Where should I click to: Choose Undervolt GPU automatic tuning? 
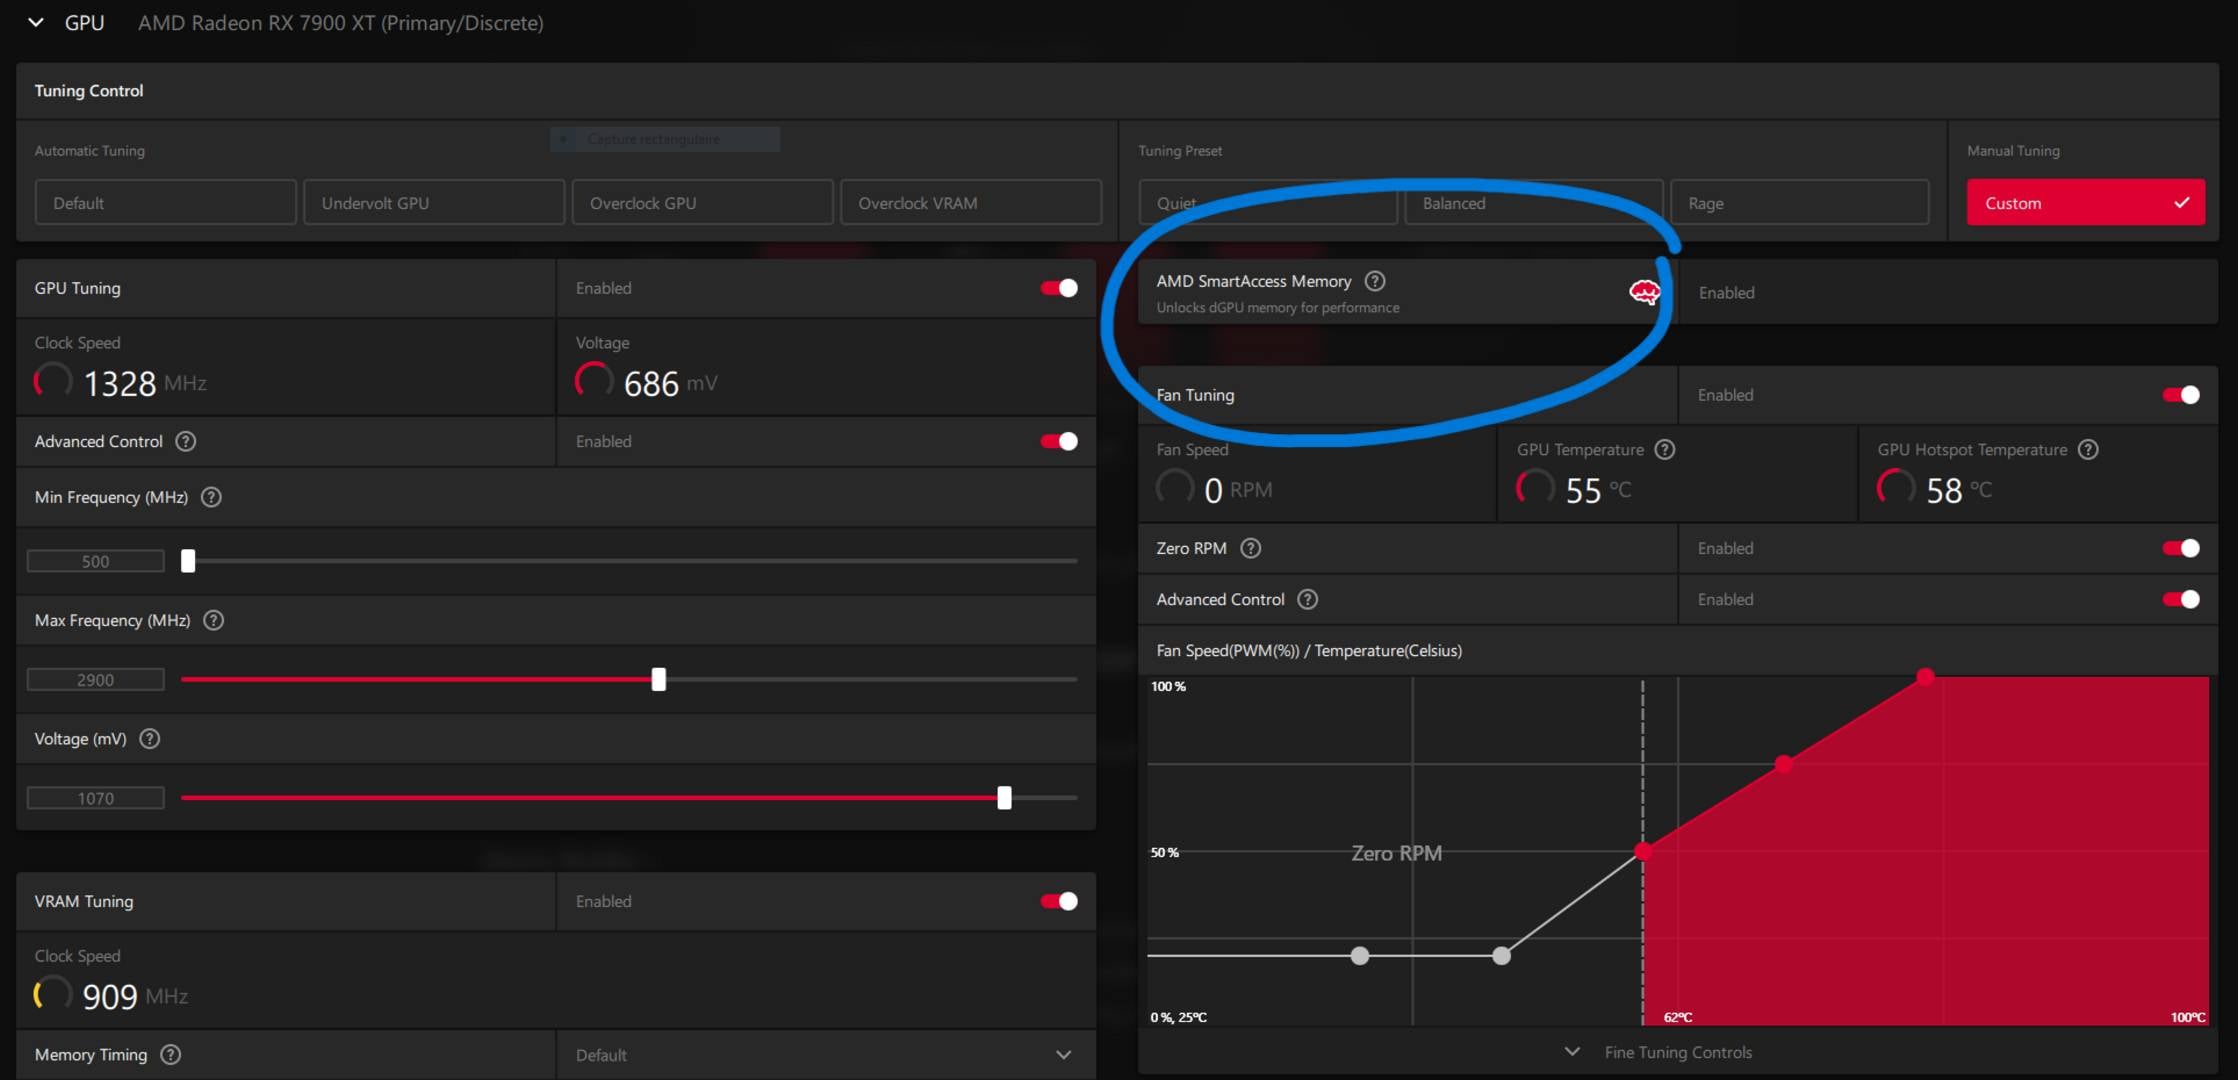434,203
